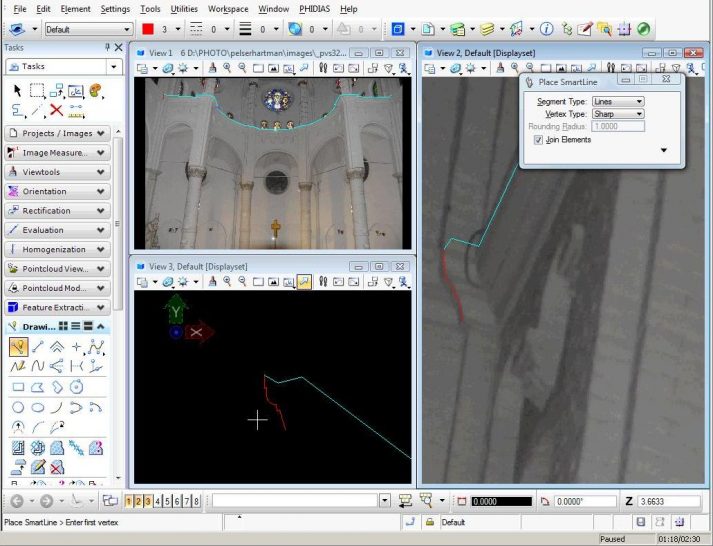Click the key-in text field in bottom bar
713x546 pixels.
point(295,501)
